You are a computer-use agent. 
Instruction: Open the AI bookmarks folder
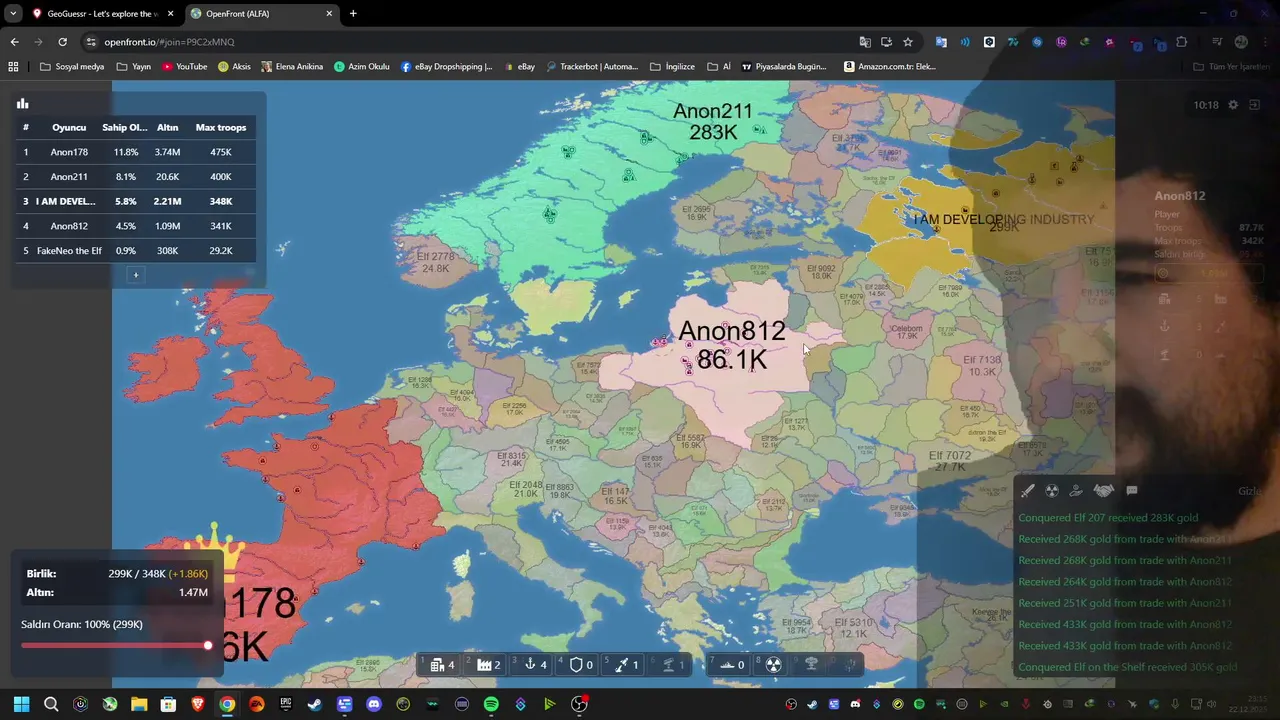click(x=719, y=67)
